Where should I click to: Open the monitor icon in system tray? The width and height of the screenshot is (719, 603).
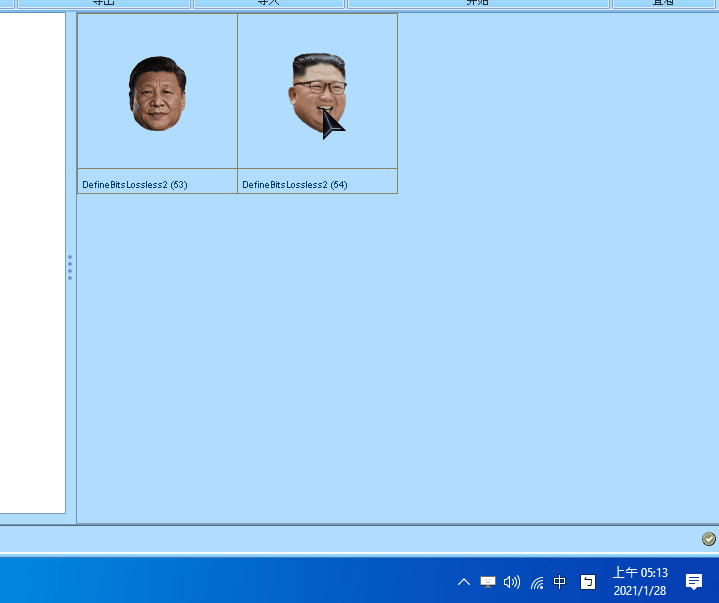point(488,582)
